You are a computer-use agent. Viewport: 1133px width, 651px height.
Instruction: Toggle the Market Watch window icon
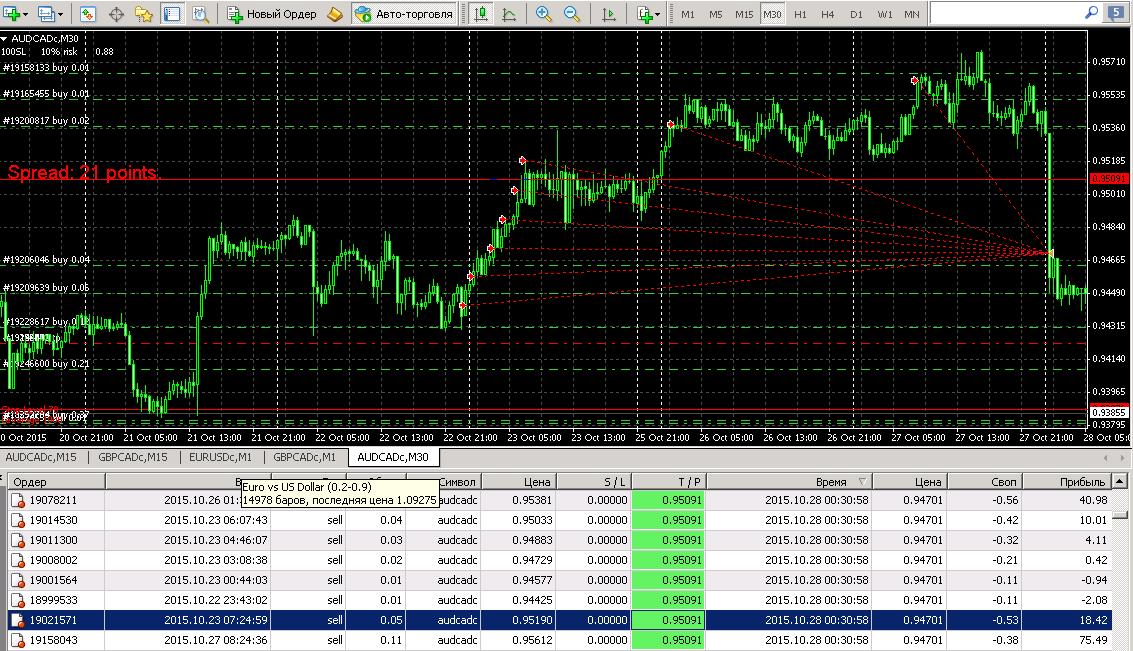click(x=87, y=13)
